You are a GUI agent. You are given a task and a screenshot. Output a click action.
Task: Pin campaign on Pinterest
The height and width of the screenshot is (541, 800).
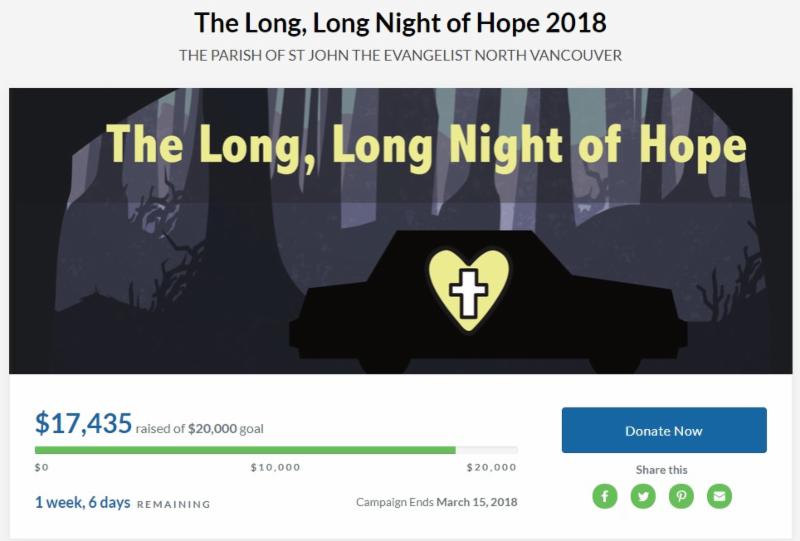682,496
